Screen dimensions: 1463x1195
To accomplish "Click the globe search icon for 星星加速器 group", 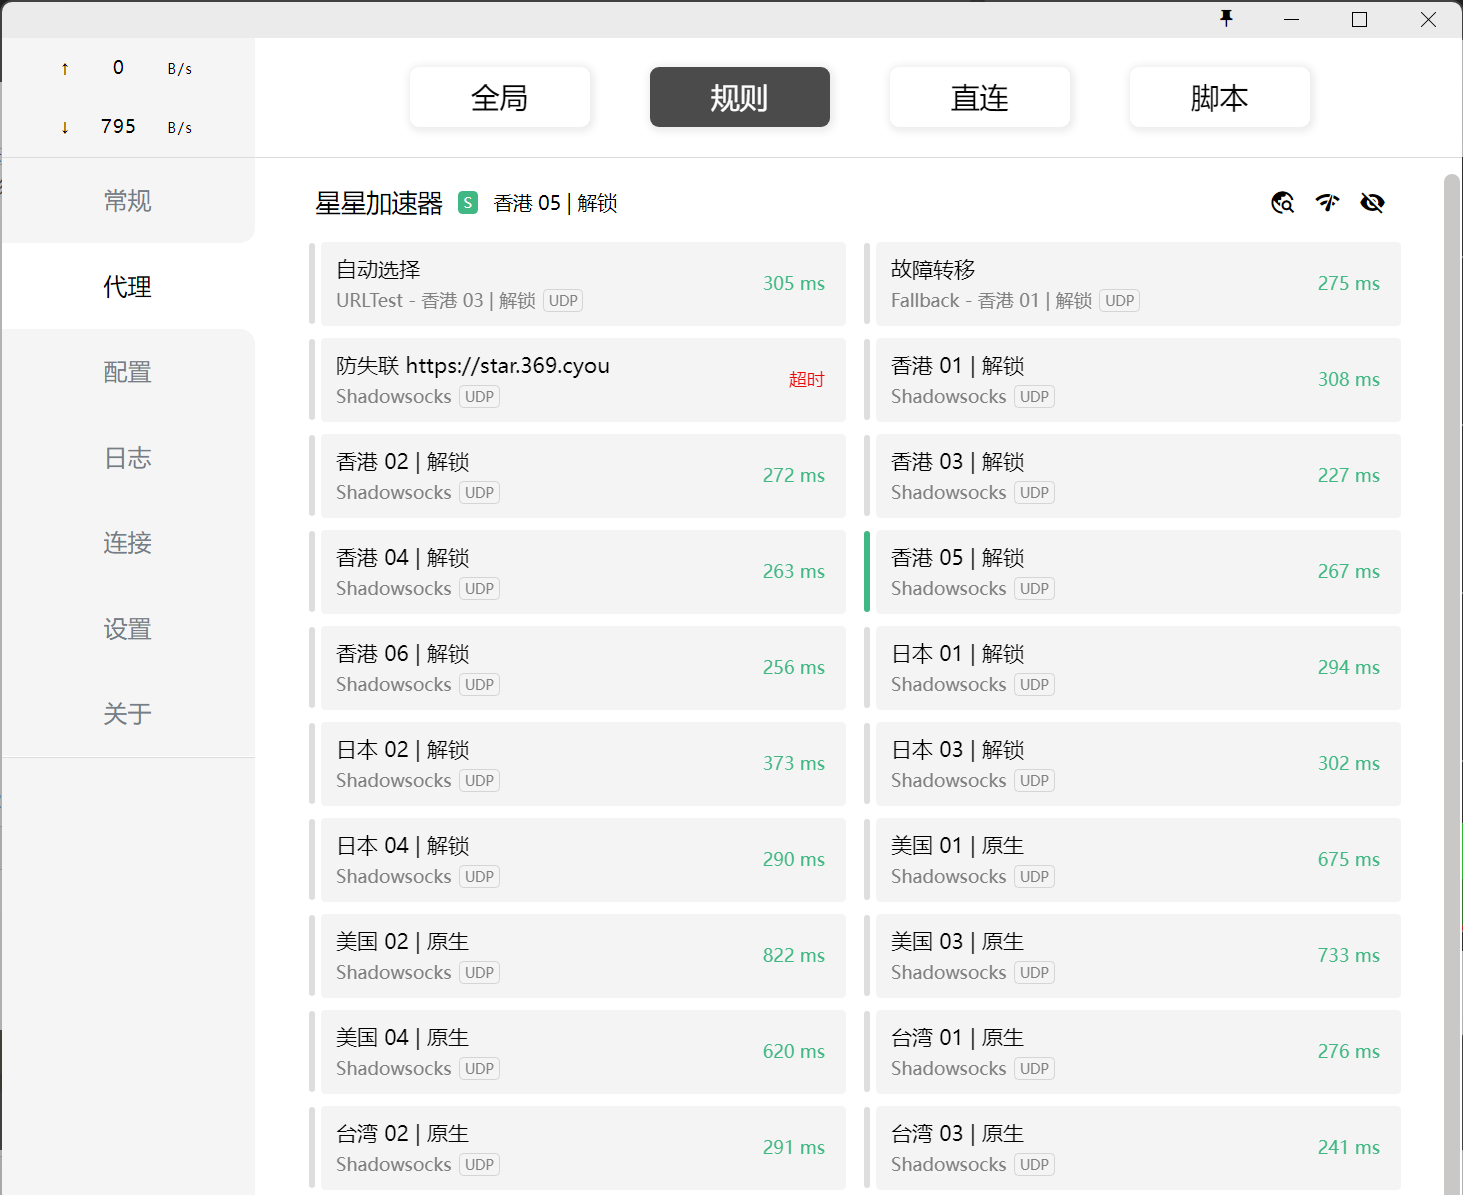I will coord(1282,203).
